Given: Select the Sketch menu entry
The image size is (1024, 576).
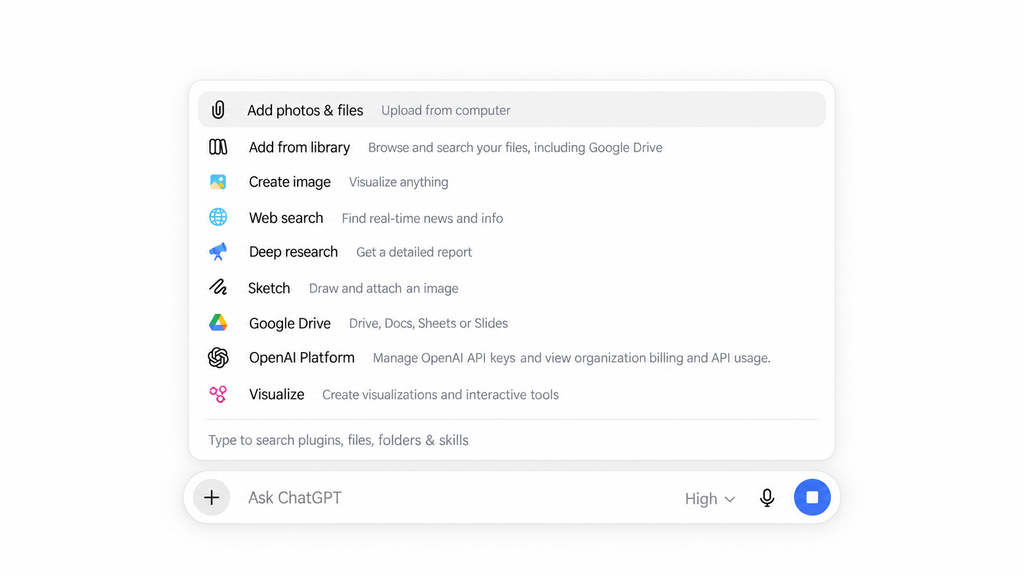Looking at the screenshot, I should point(512,287).
